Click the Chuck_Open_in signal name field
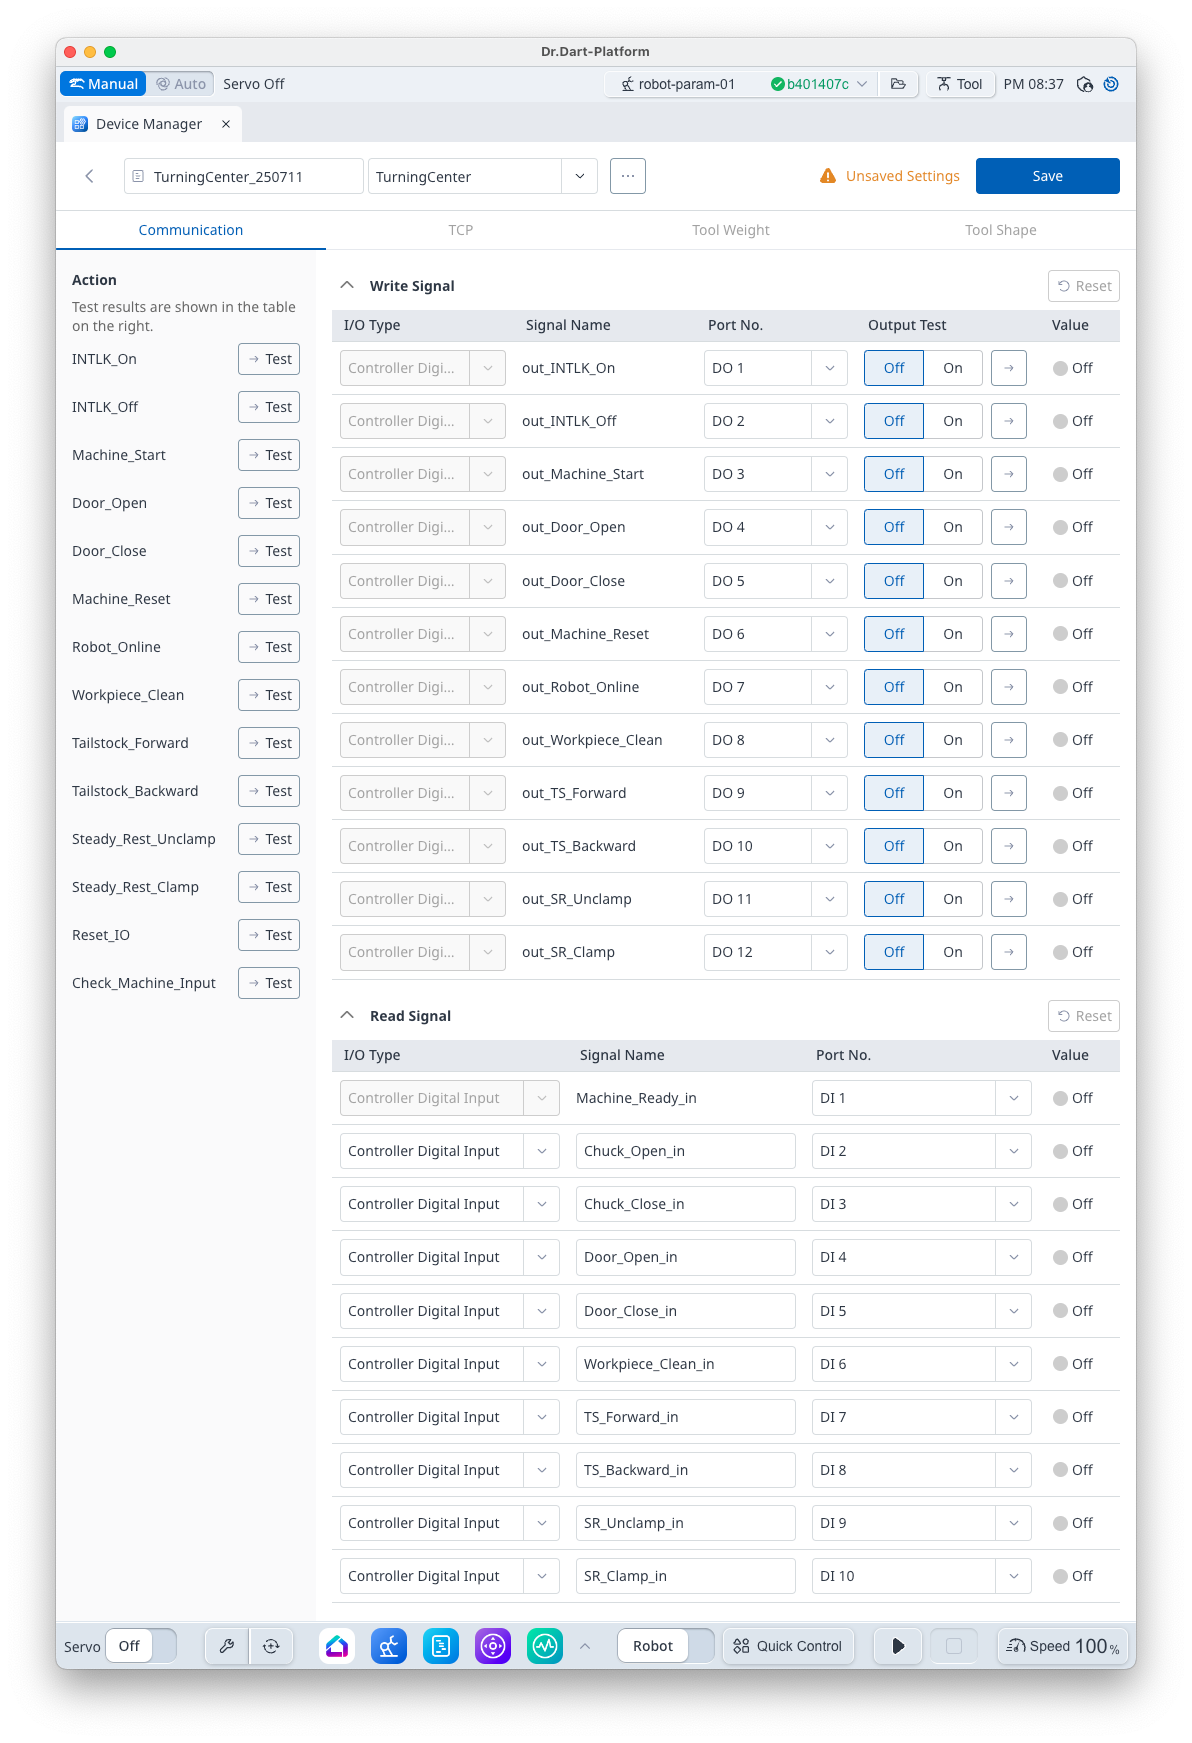The width and height of the screenshot is (1192, 1743). (685, 1151)
